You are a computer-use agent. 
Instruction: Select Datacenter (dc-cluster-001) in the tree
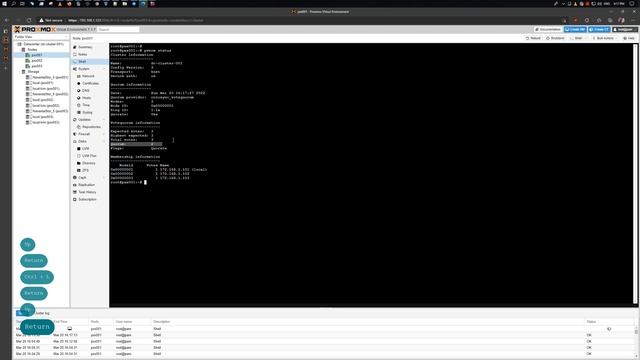coord(43,44)
